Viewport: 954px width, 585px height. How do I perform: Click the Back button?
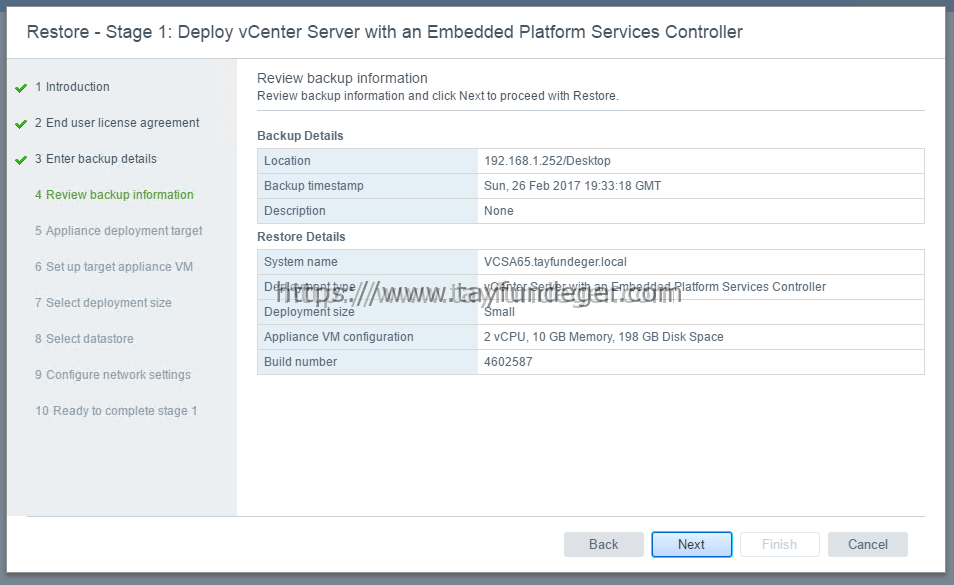point(604,544)
